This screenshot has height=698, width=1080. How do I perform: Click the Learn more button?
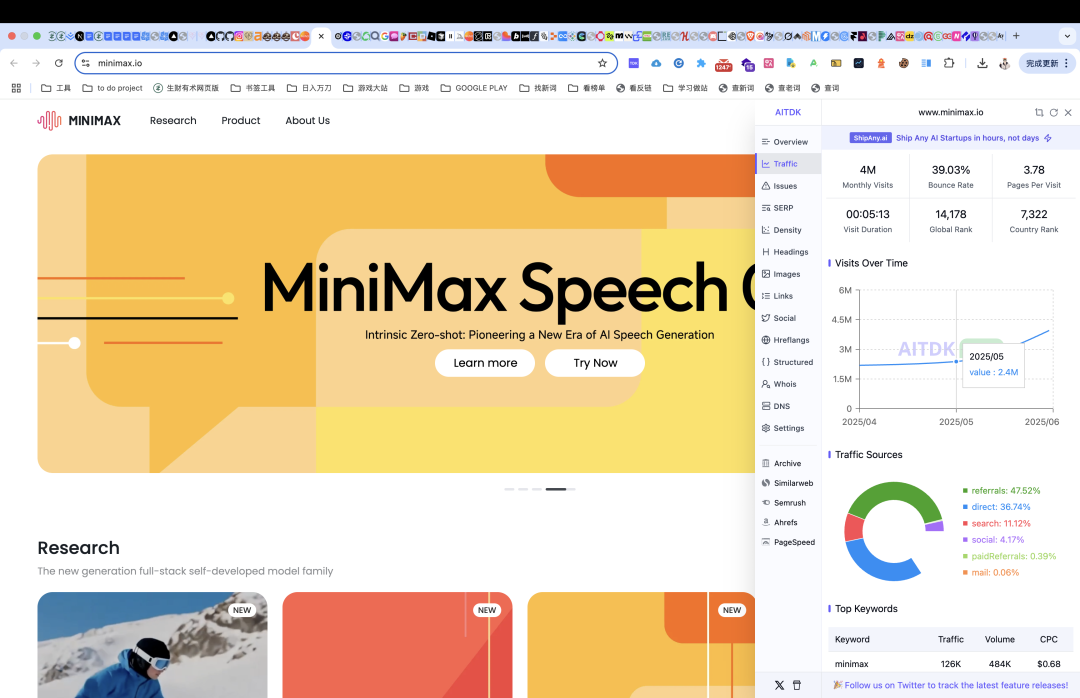(485, 363)
